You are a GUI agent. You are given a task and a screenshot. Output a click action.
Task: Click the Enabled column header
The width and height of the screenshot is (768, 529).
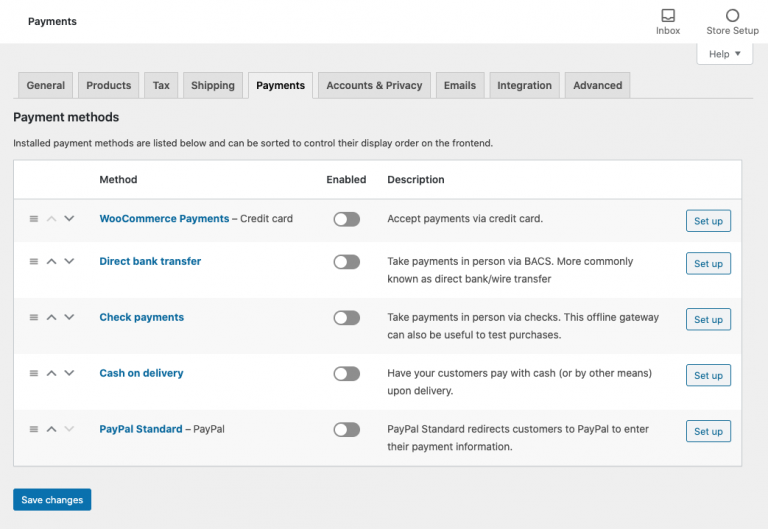pyautogui.click(x=346, y=179)
